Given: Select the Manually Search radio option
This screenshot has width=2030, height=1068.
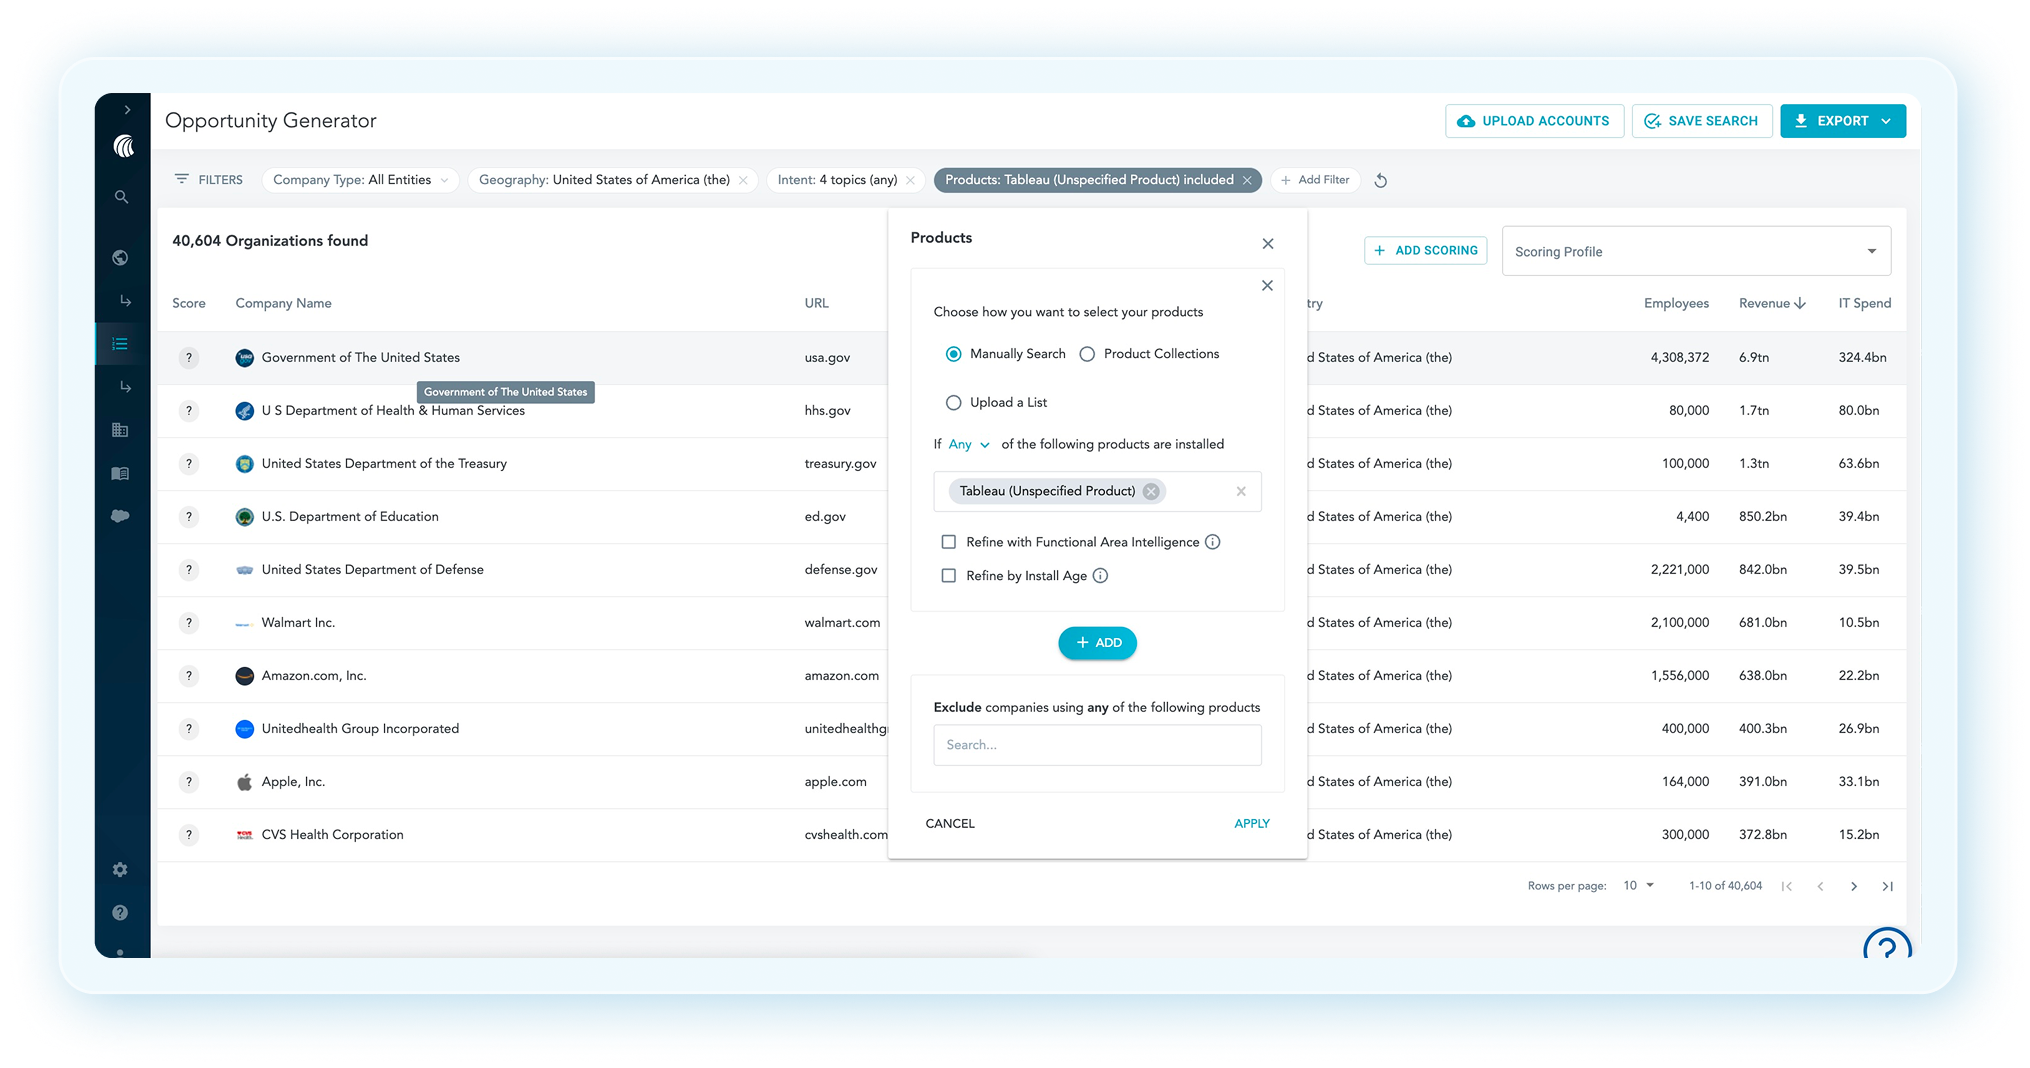Looking at the screenshot, I should [x=954, y=354].
